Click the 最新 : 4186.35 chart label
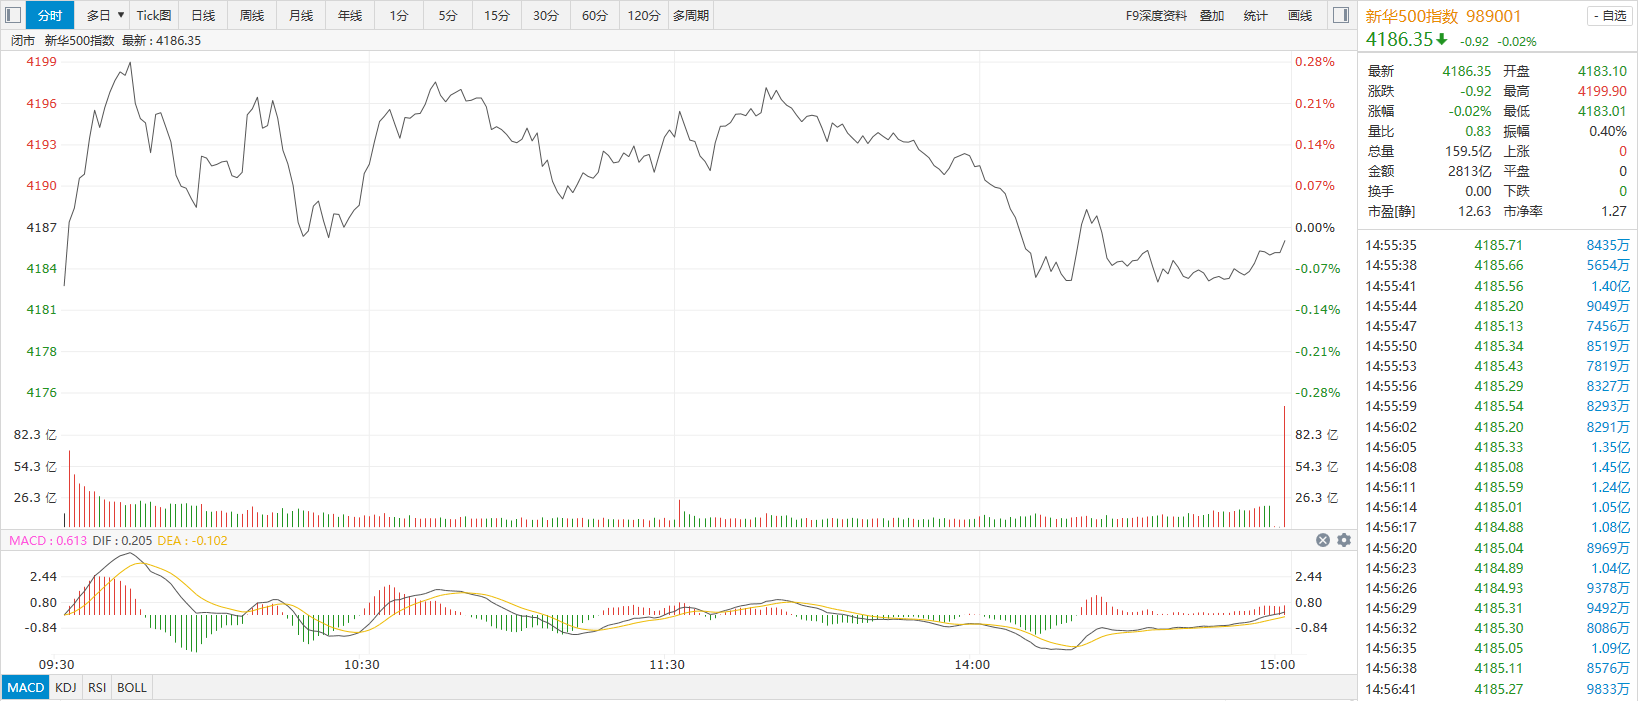This screenshot has width=1638, height=701. 161,40
